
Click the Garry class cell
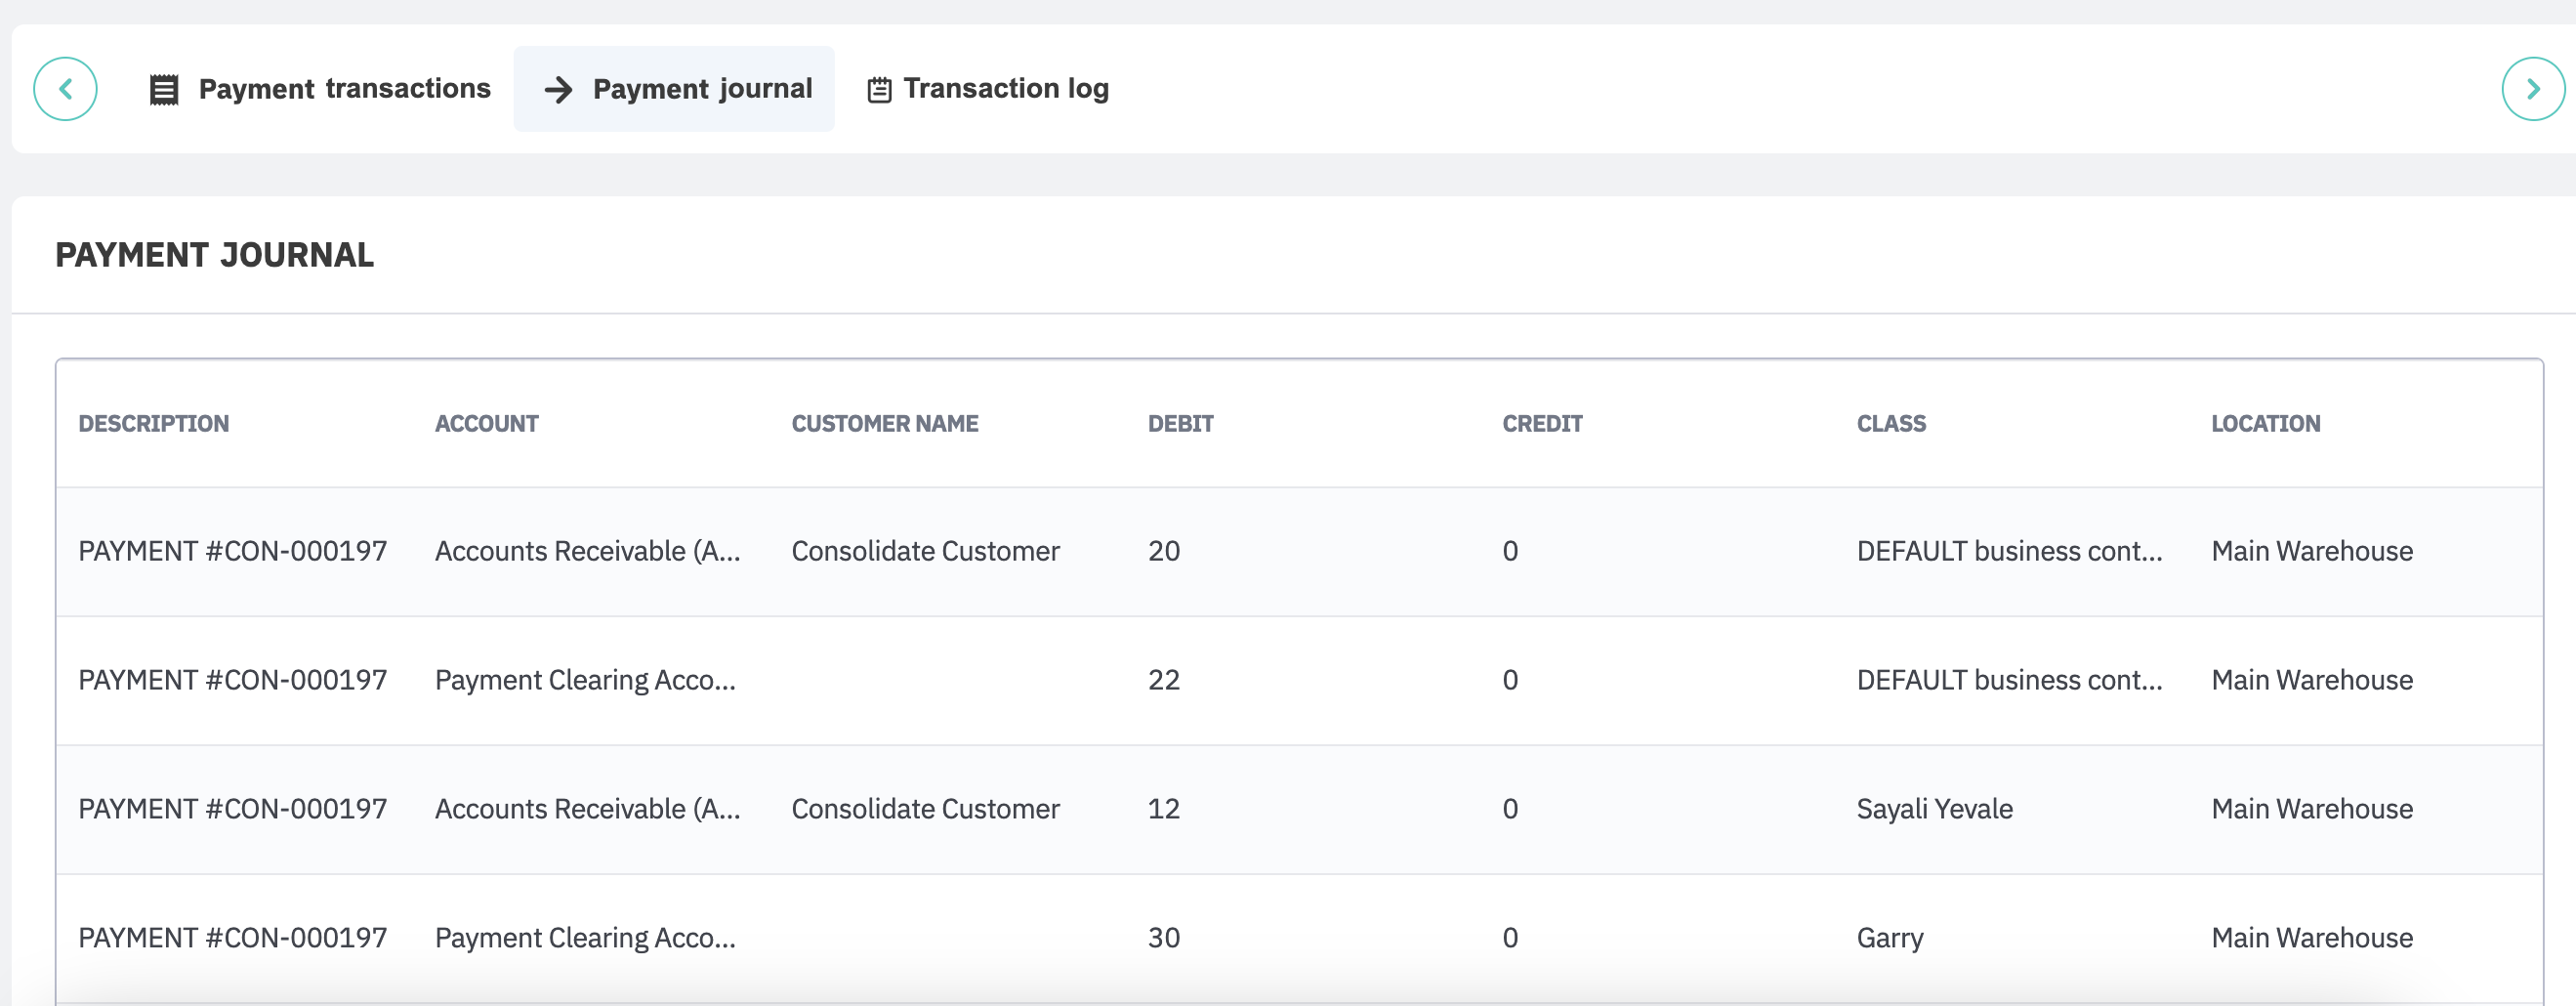[1890, 937]
